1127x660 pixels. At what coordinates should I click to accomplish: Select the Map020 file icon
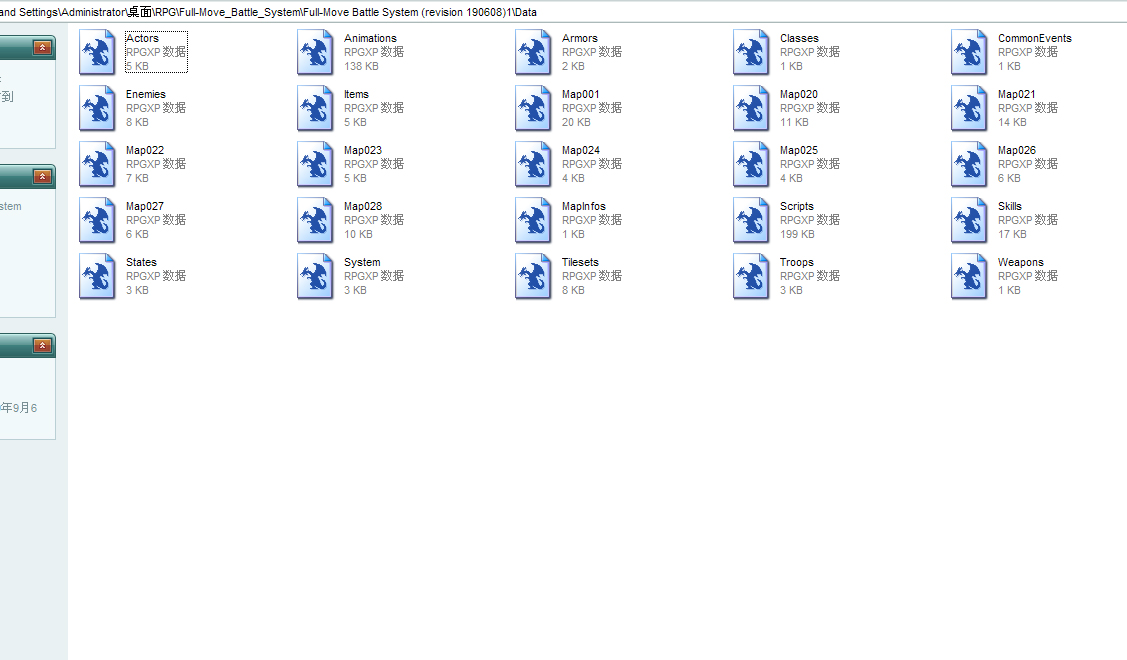[751, 108]
